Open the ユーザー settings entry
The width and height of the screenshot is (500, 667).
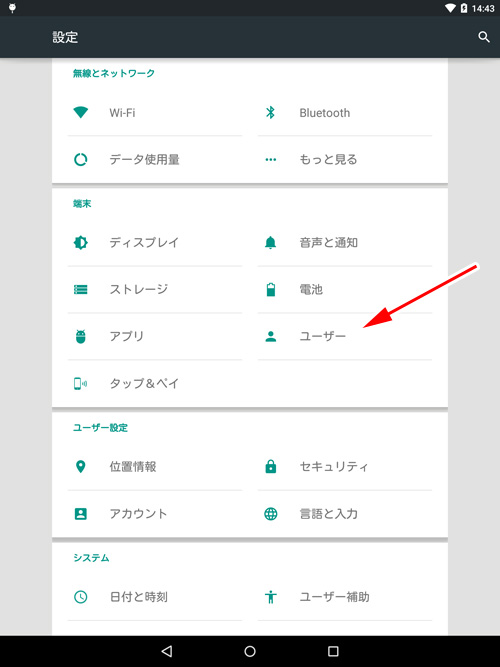[x=345, y=336]
